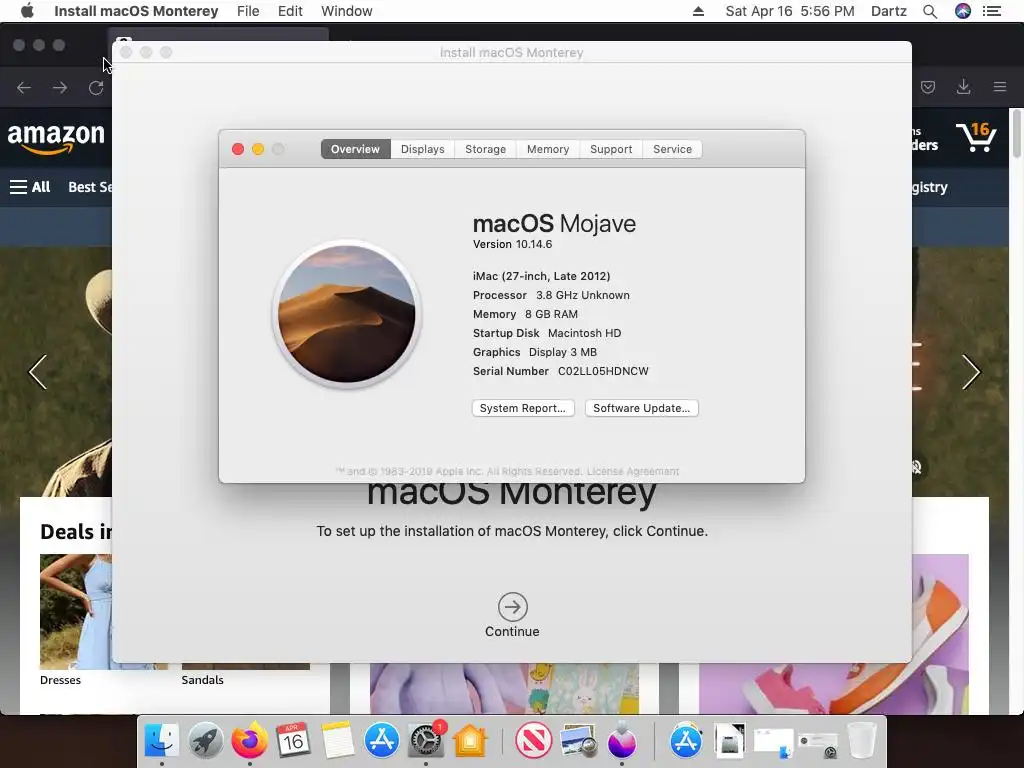Open App Store left of System Preferences

(x=381, y=741)
